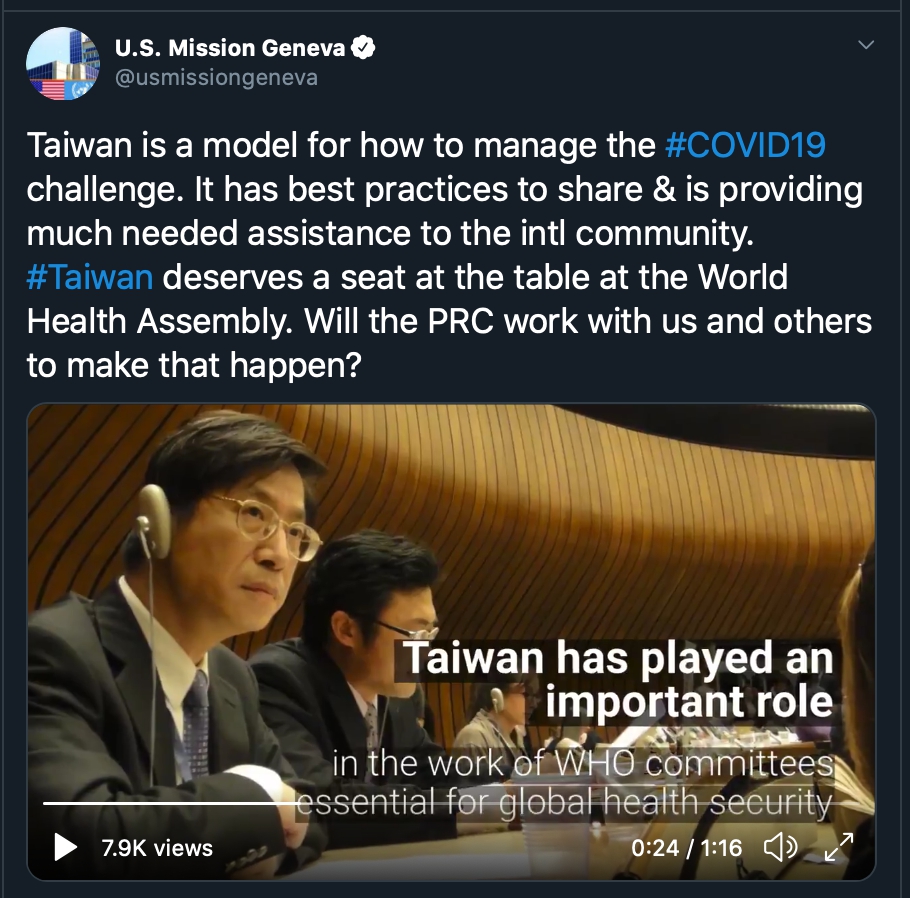Click the 0:24 / 1:16 time display

(687, 847)
